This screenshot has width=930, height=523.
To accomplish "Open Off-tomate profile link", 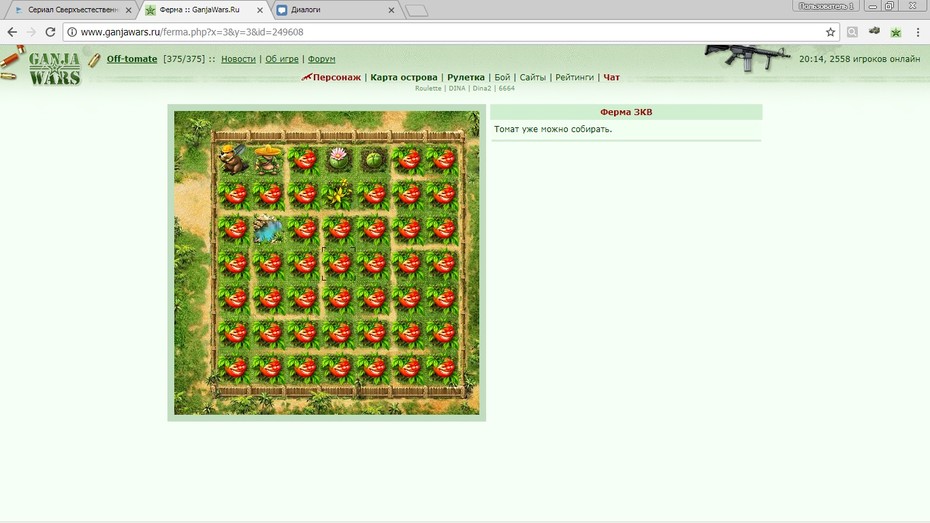I will 132,59.
